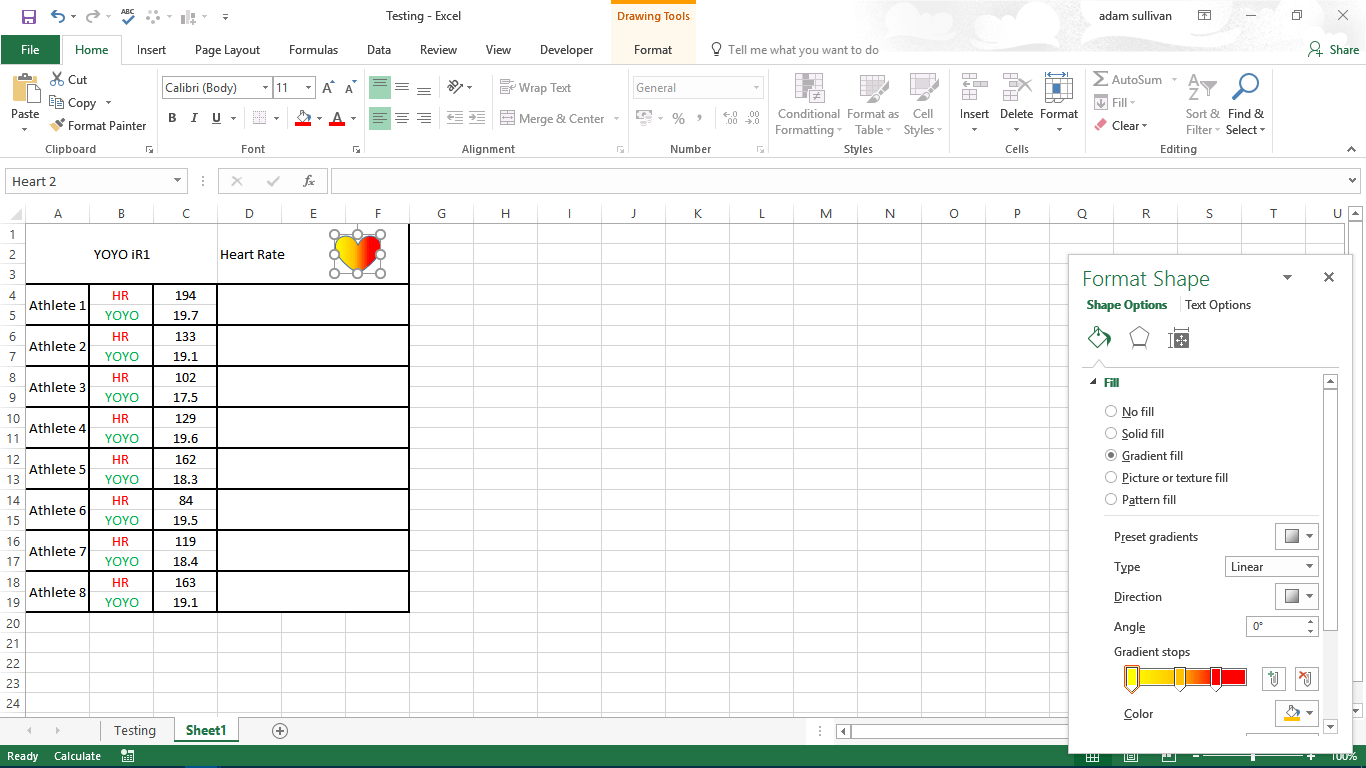Open the Preset gradients dropdown
Viewport: 1366px width, 768px height.
[x=1297, y=537]
